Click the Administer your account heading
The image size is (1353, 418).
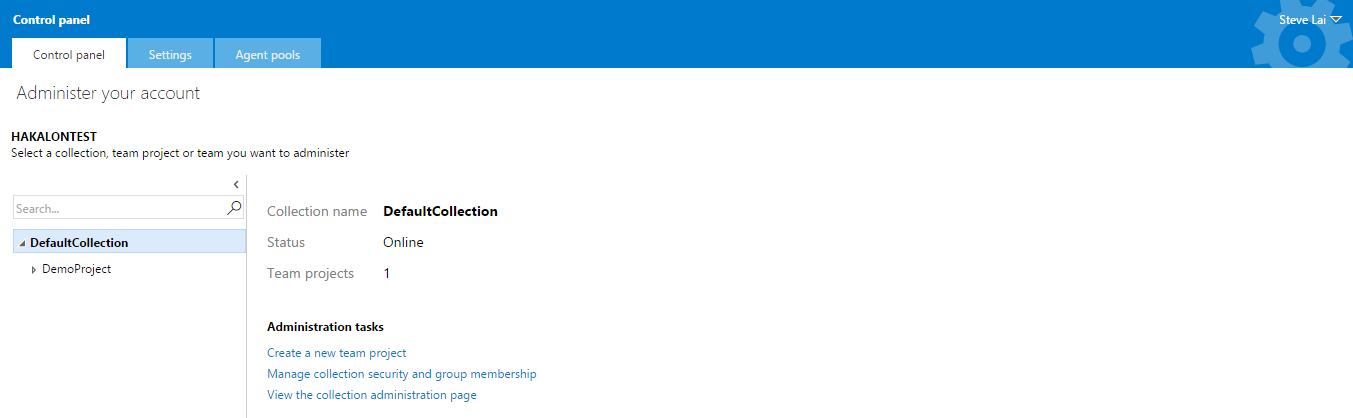(108, 93)
